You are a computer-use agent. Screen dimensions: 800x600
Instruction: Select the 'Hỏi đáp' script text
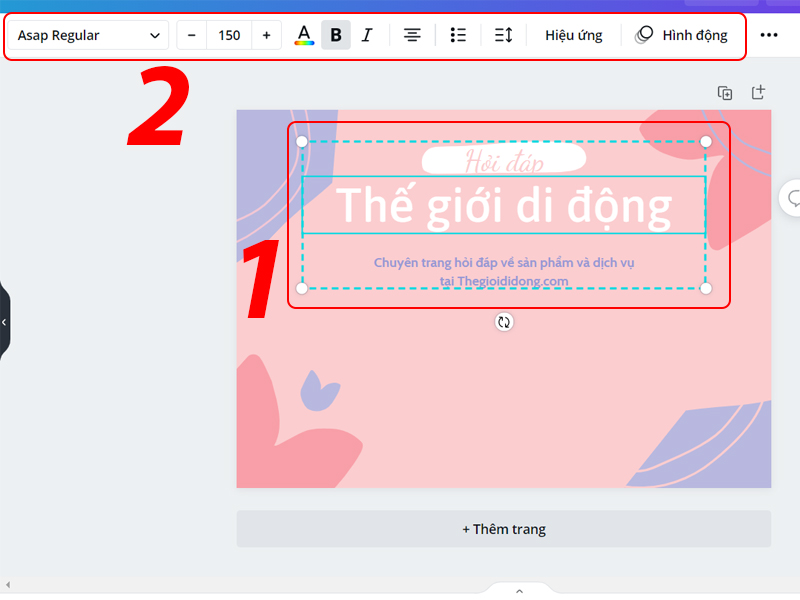pyautogui.click(x=504, y=160)
